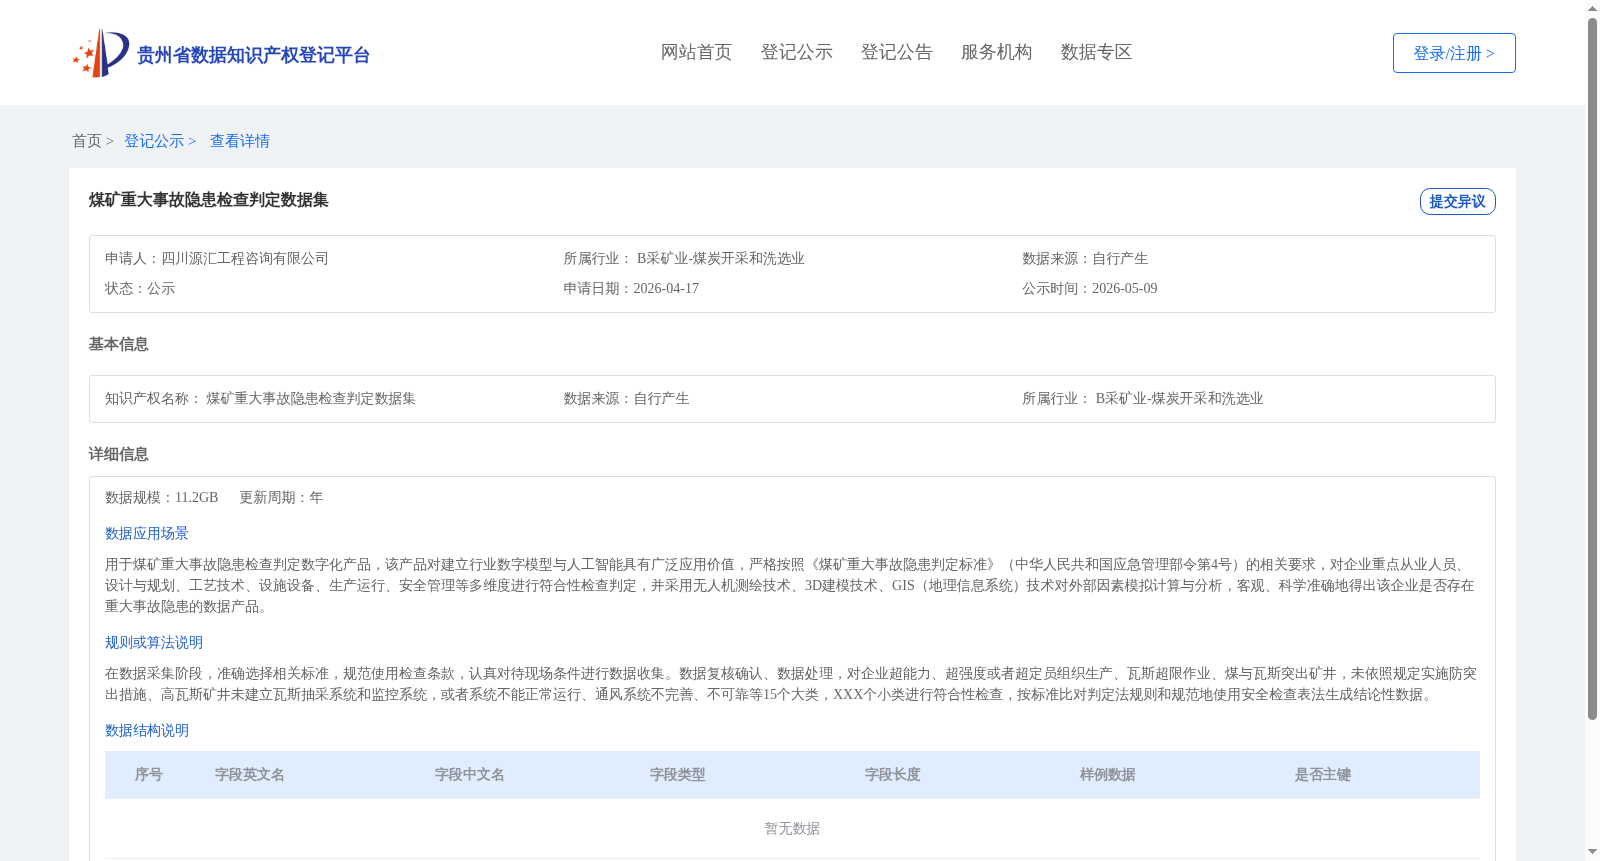Click the 数据应用场景 subheading
Viewport: 1600px width, 861px height.
[x=147, y=533]
